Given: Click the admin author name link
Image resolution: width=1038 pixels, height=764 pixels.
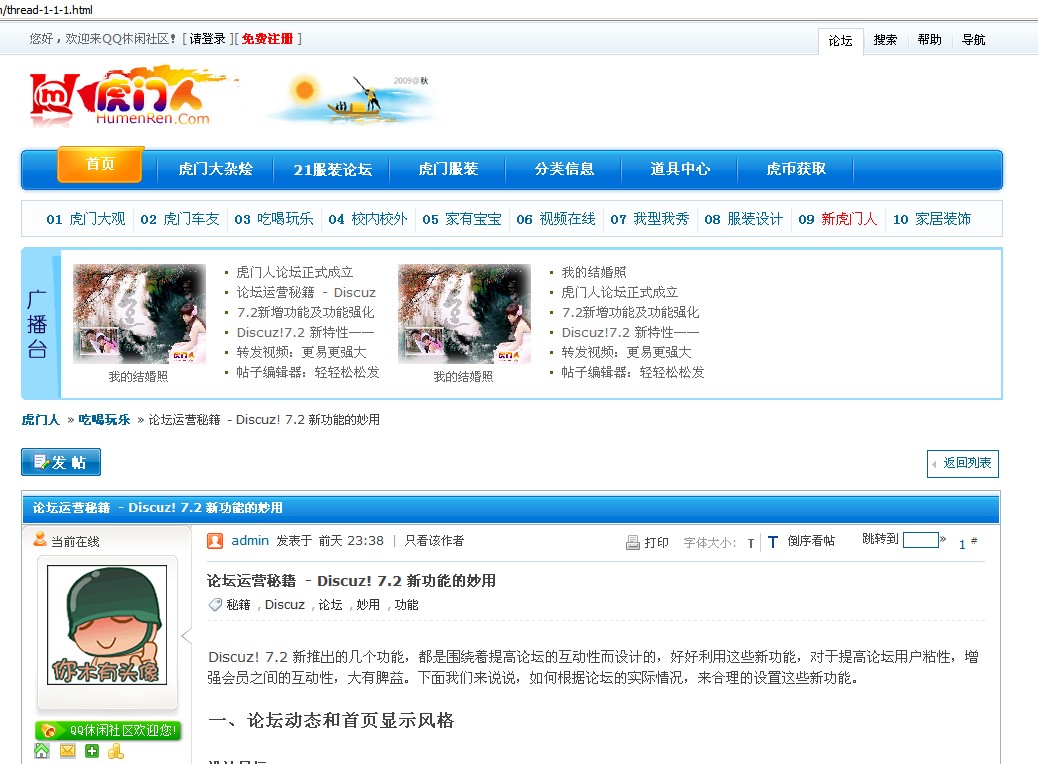Looking at the screenshot, I should tap(250, 541).
